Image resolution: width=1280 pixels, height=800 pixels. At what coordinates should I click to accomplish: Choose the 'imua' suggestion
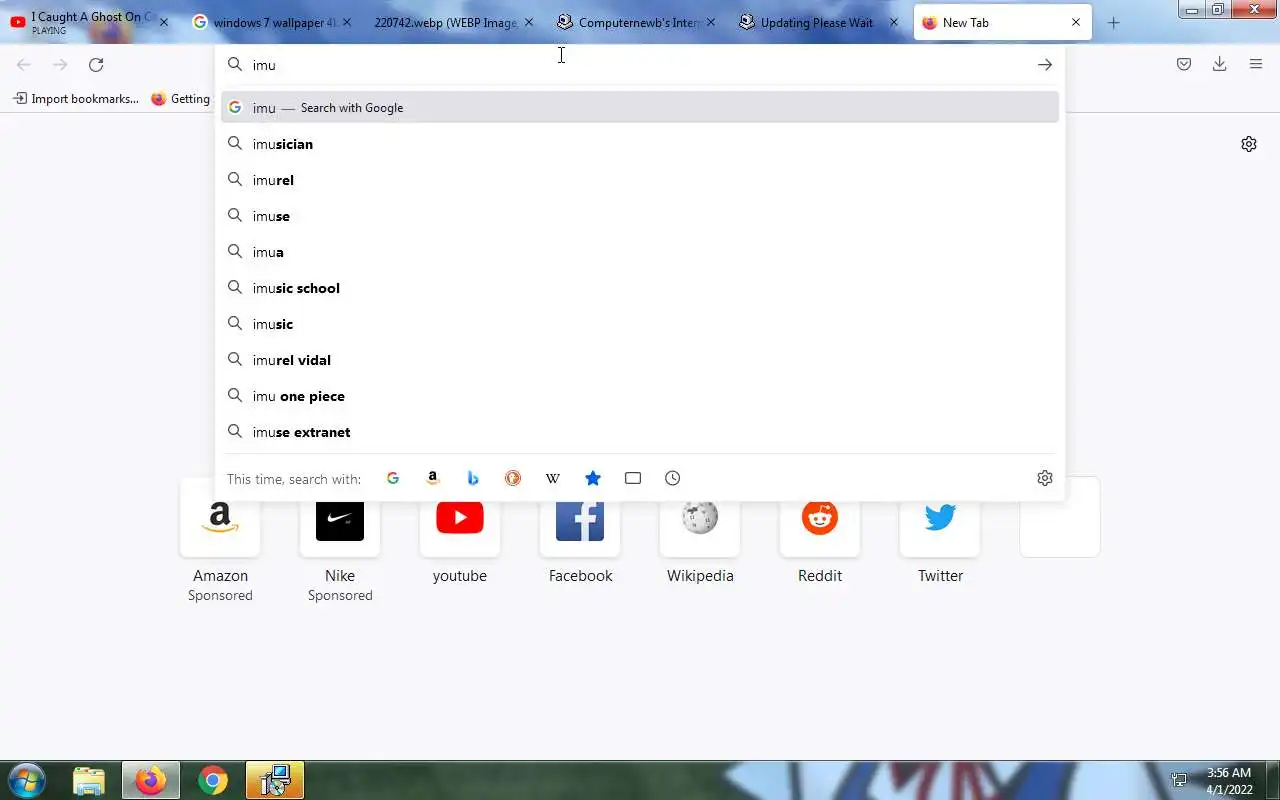tap(640, 252)
